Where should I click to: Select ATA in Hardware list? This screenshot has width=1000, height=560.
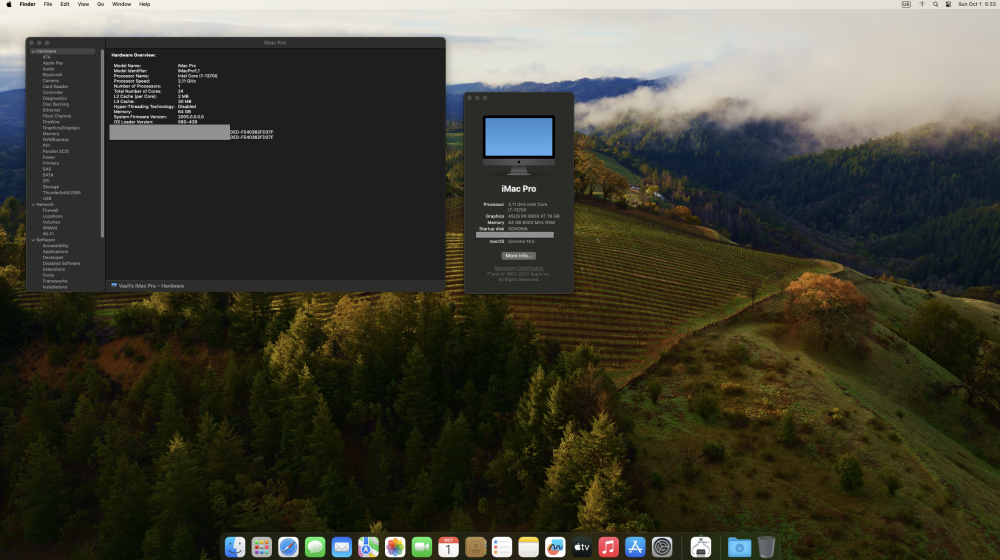point(47,57)
